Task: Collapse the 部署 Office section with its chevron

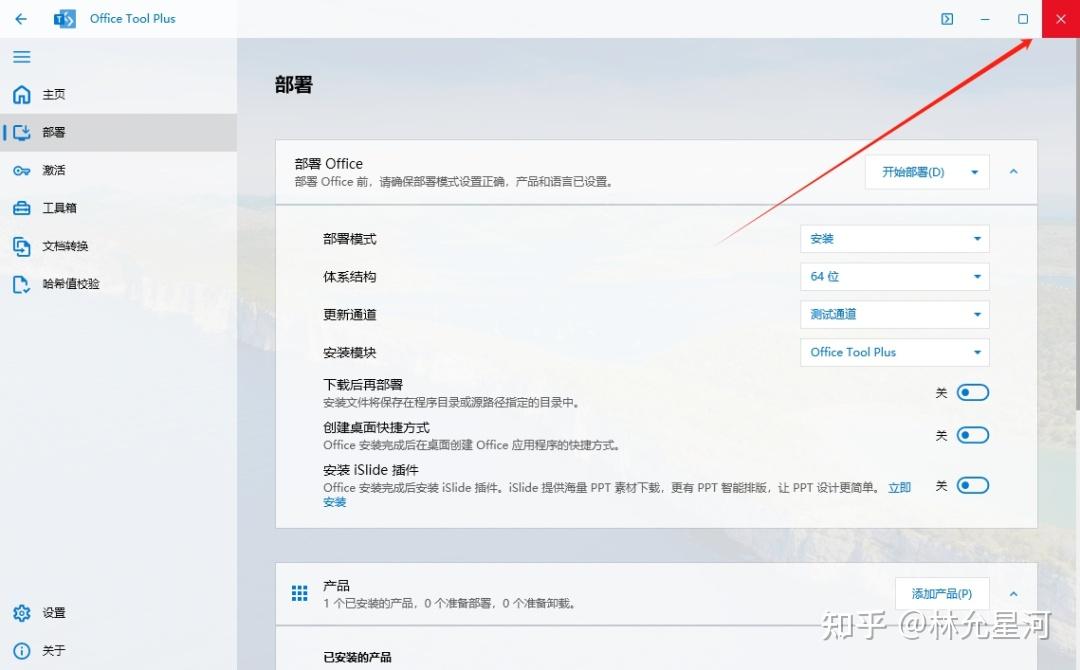Action: click(x=1013, y=172)
